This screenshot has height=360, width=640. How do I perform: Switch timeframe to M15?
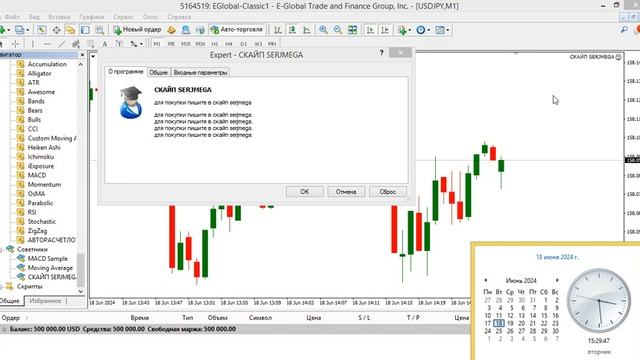(186, 44)
